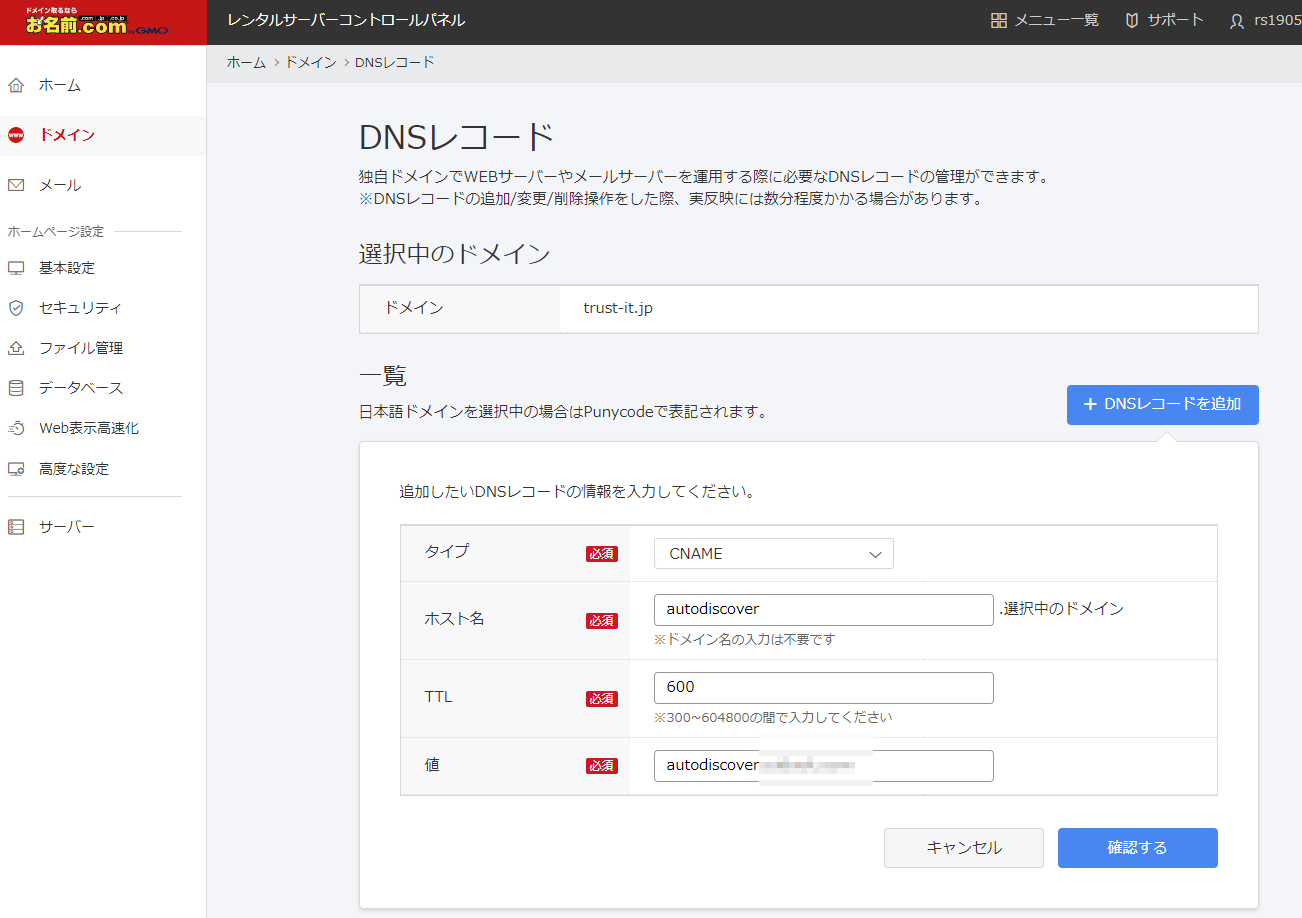Click ホーム in the breadcrumb
1302x918 pixels.
pos(246,62)
